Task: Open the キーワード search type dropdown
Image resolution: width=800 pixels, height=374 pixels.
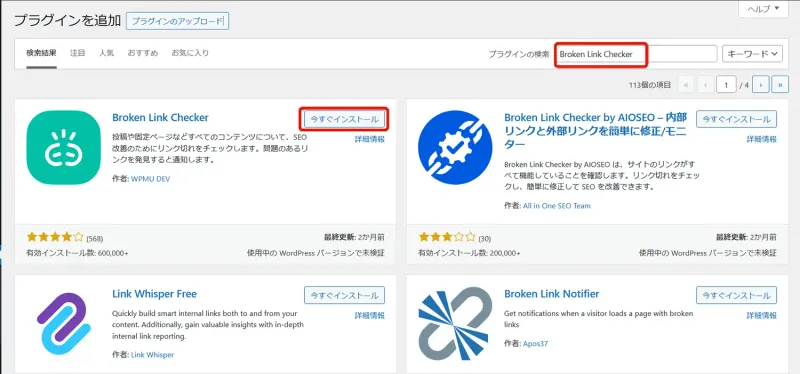Action: coord(753,54)
